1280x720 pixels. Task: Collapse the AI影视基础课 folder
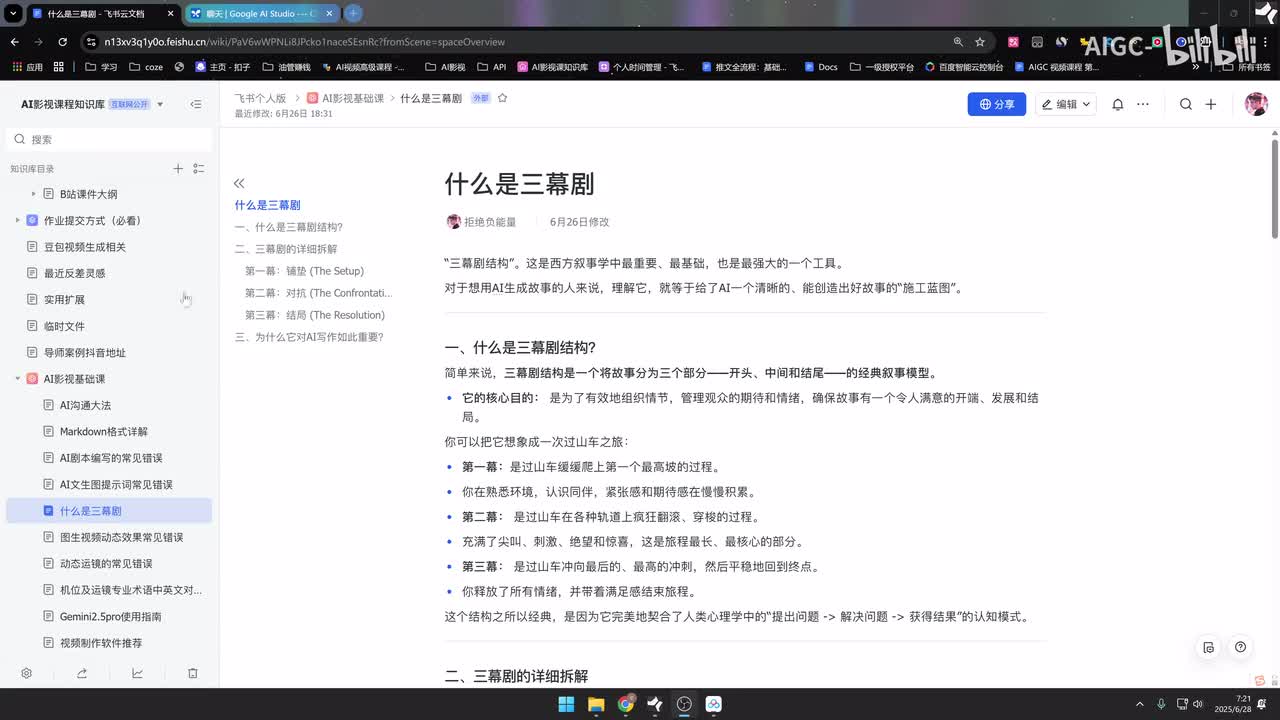tap(17, 379)
